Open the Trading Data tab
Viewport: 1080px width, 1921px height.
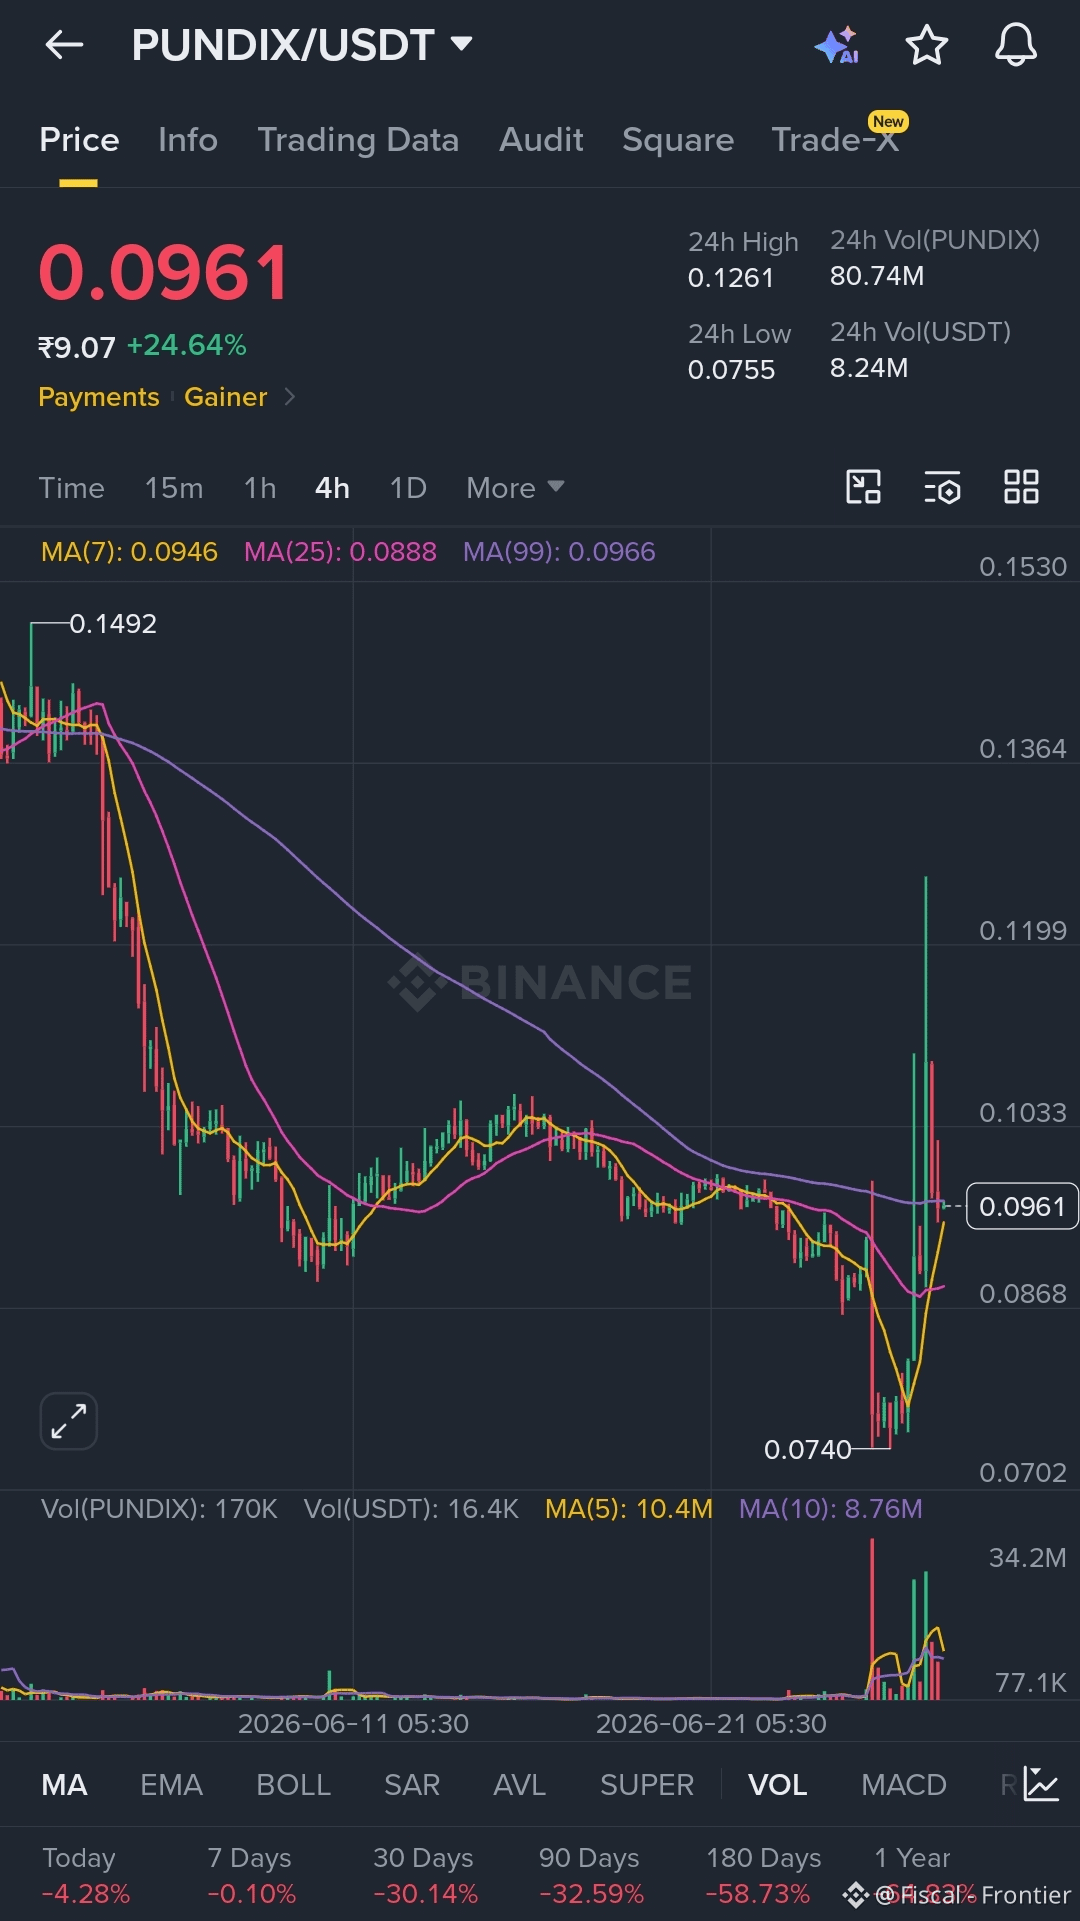point(358,140)
